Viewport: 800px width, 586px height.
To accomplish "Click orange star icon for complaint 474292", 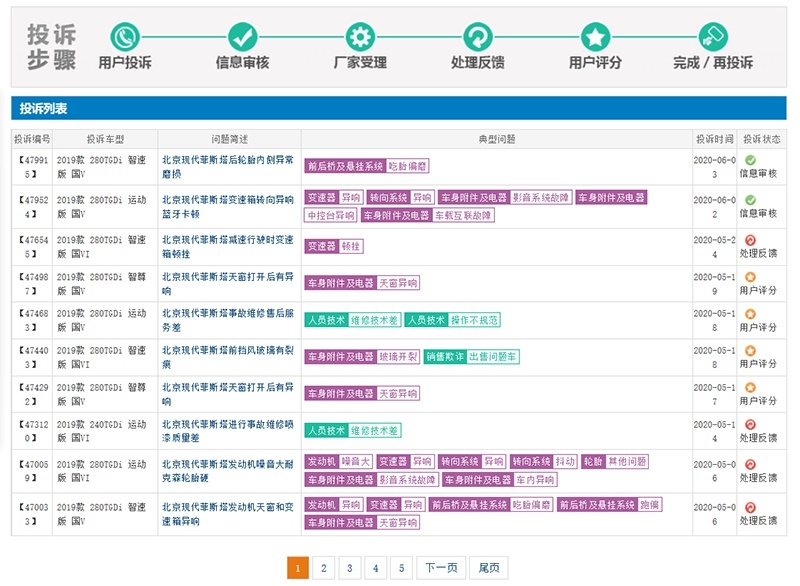I will [751, 387].
